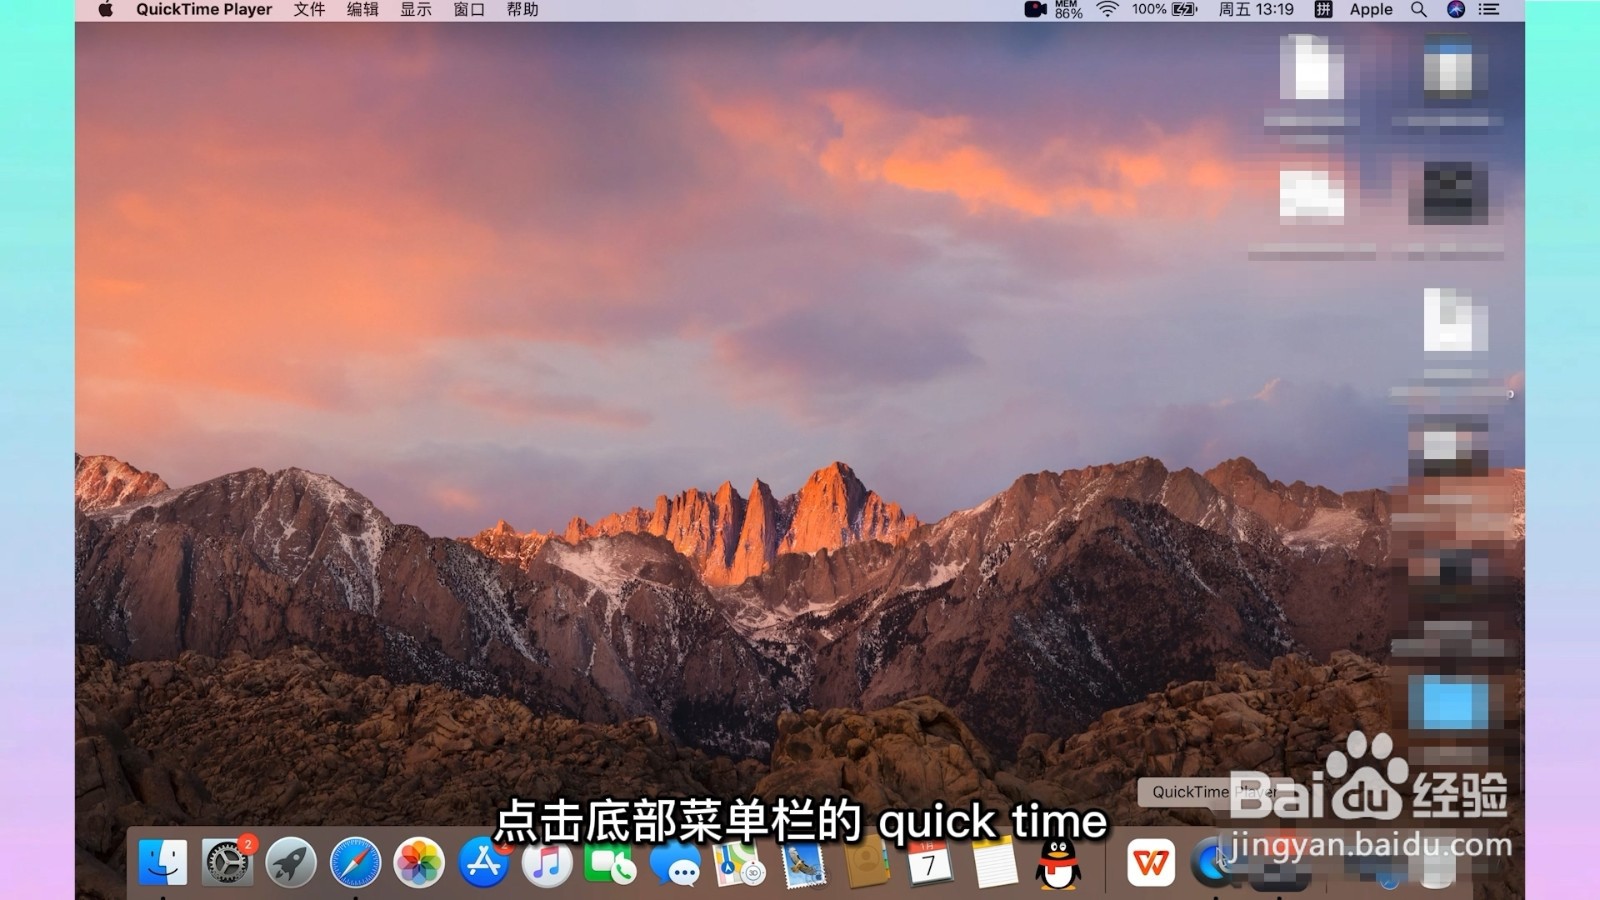Click the Apple user name menu
Viewport: 1600px width, 900px height.
(1371, 10)
